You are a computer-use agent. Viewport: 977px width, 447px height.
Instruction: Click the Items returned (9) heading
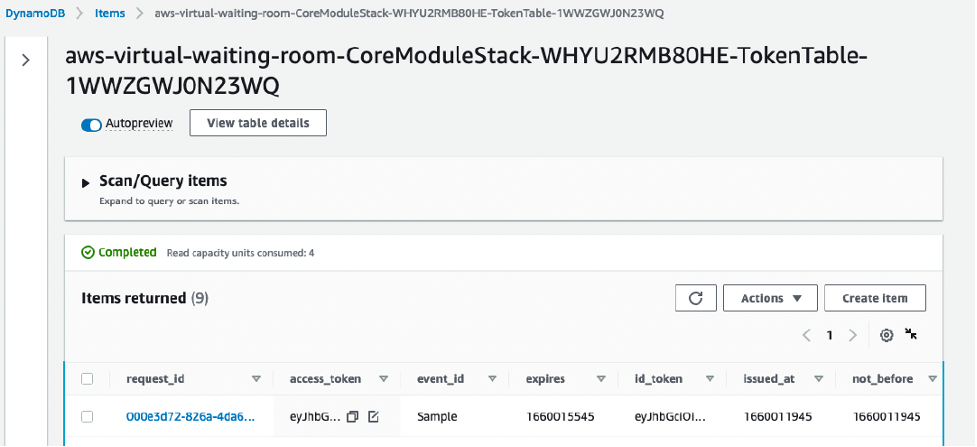145,298
